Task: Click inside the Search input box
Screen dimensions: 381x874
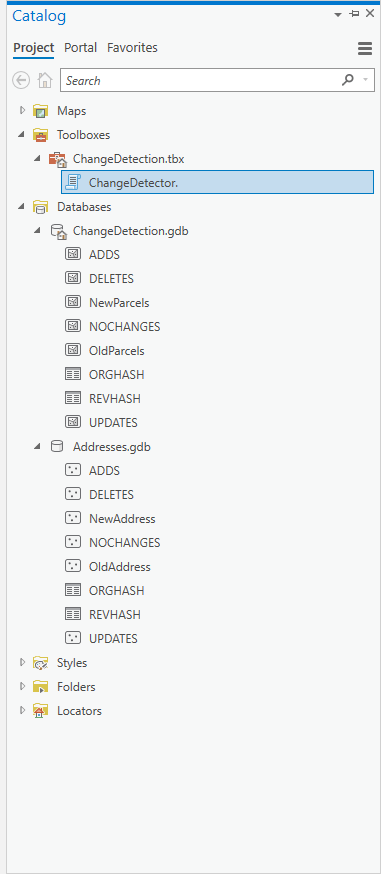Action: [201, 80]
